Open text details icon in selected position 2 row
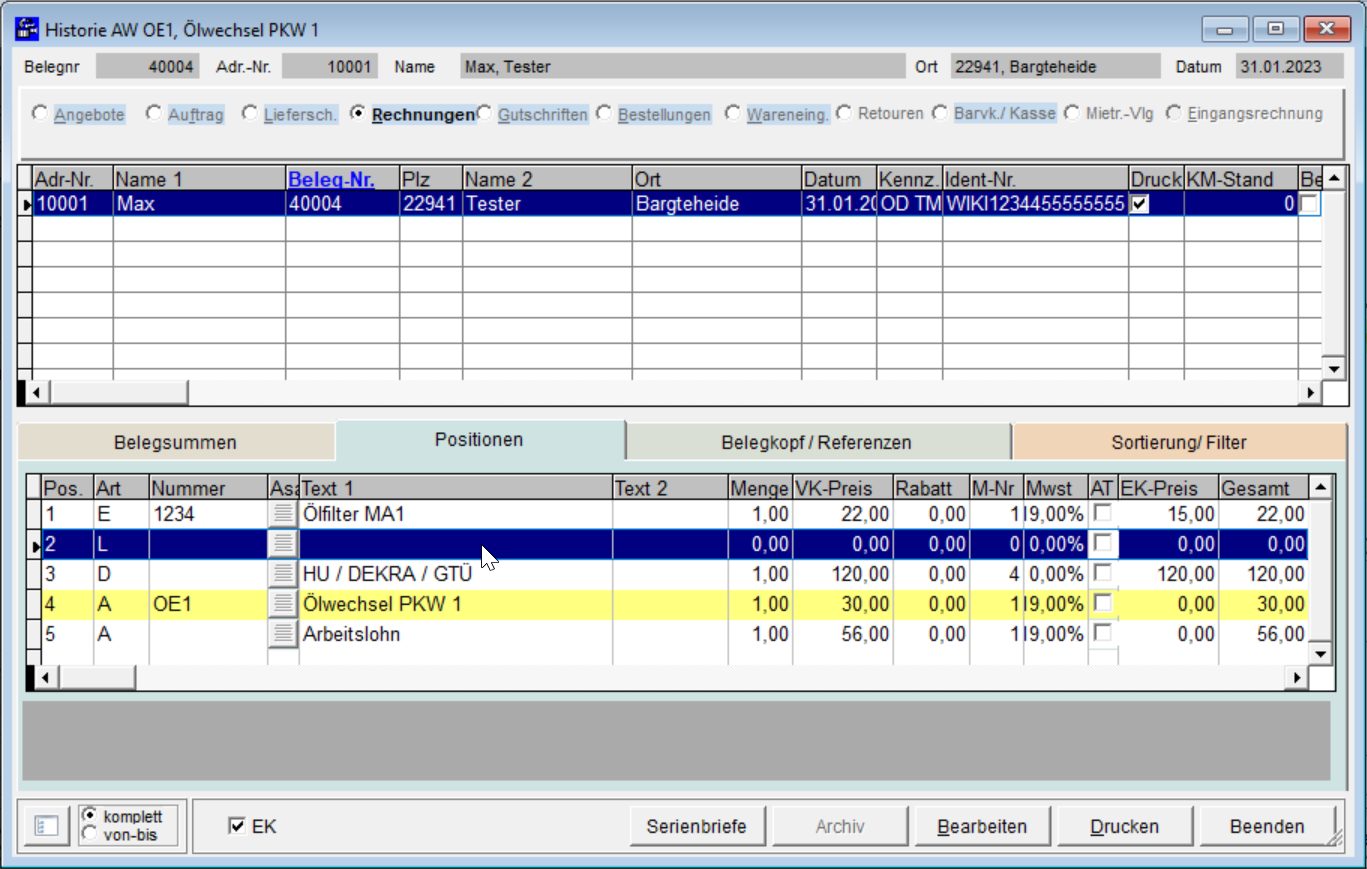 283,544
